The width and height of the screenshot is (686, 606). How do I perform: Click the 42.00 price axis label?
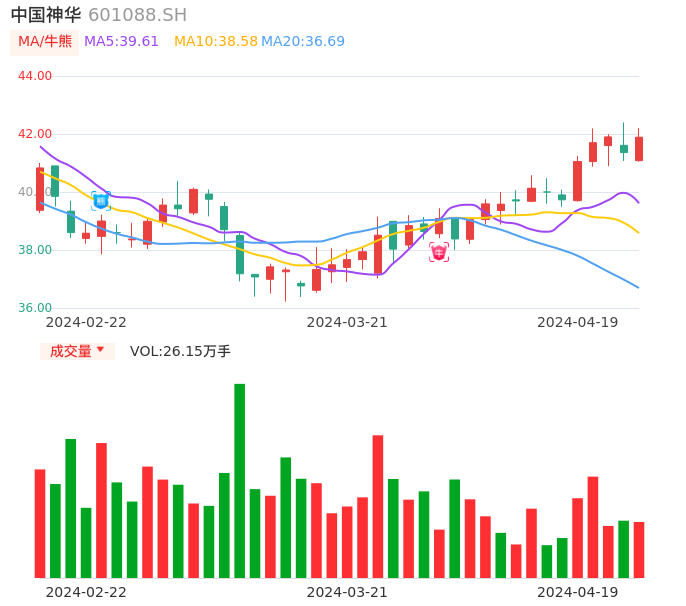pos(35,134)
